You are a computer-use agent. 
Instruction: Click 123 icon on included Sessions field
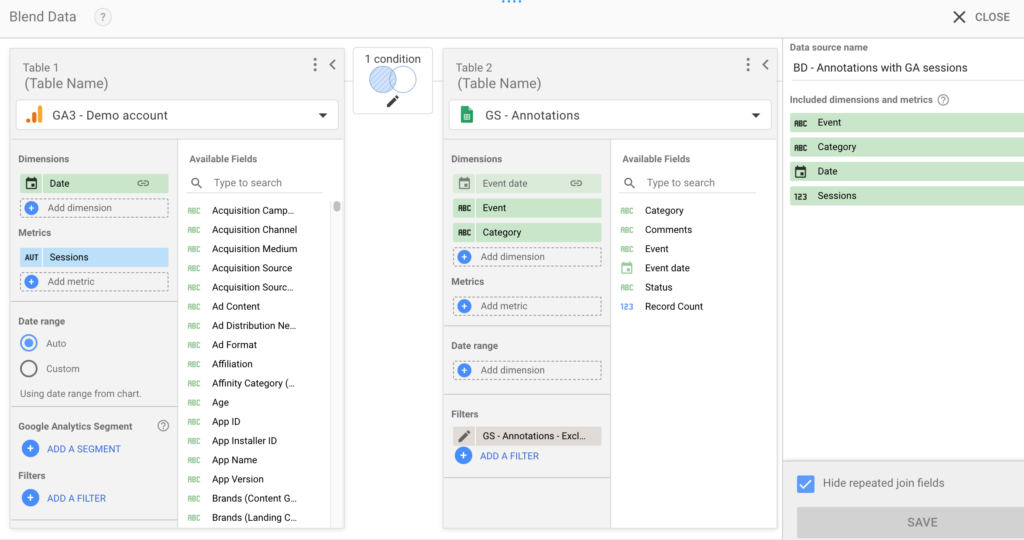coord(801,196)
